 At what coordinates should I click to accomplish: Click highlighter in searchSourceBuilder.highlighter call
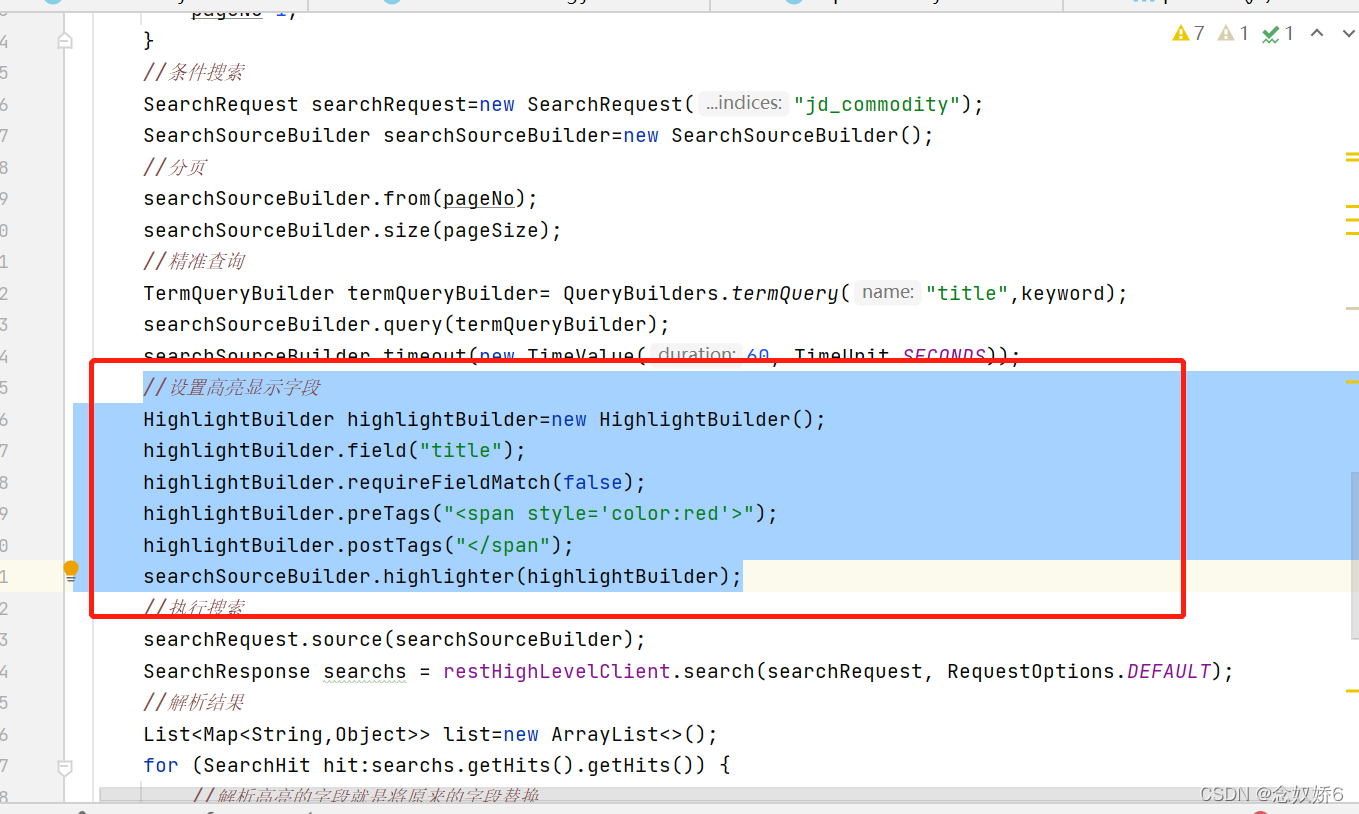pos(449,576)
